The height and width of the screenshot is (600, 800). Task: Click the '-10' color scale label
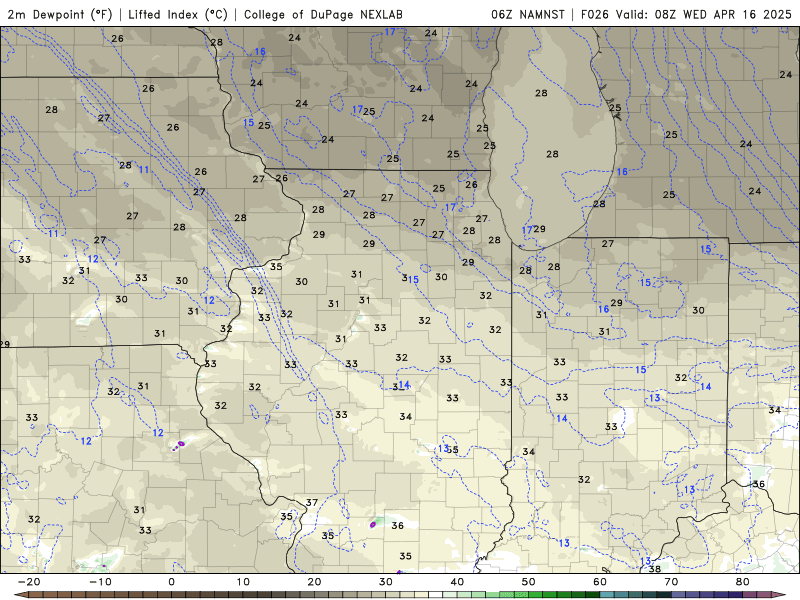pos(100,582)
